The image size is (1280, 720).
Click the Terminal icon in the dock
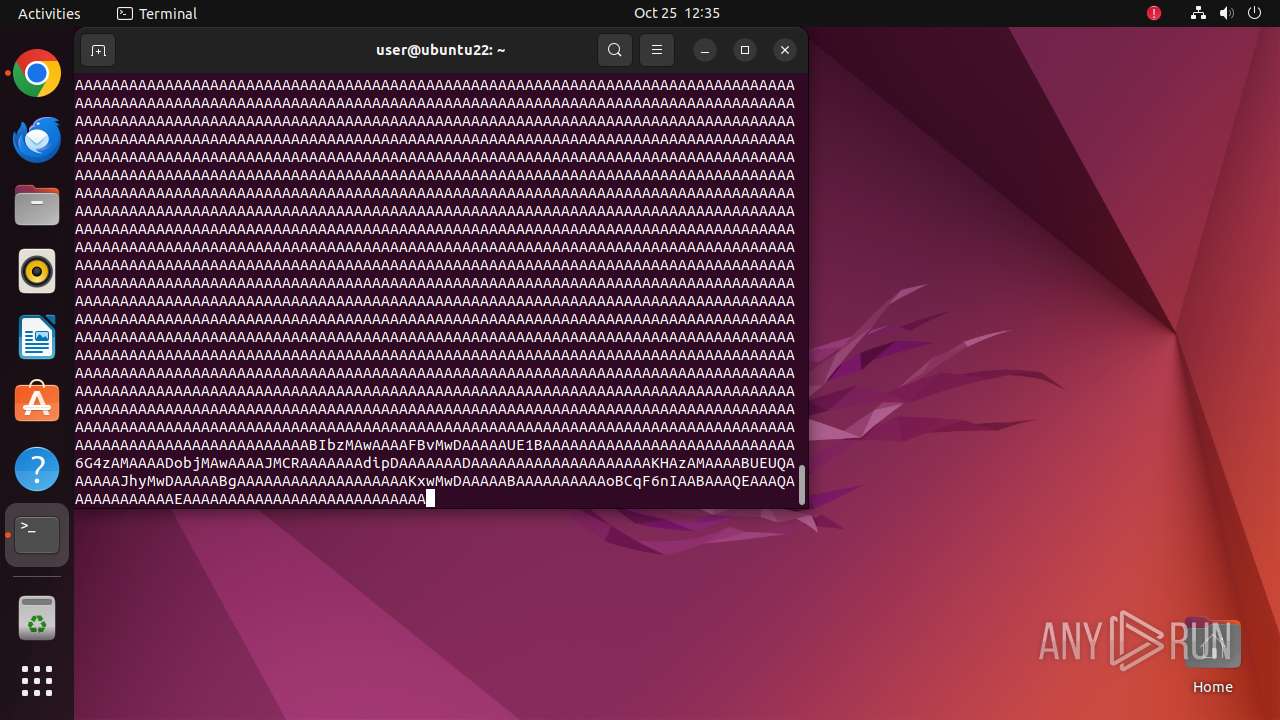pos(37,535)
